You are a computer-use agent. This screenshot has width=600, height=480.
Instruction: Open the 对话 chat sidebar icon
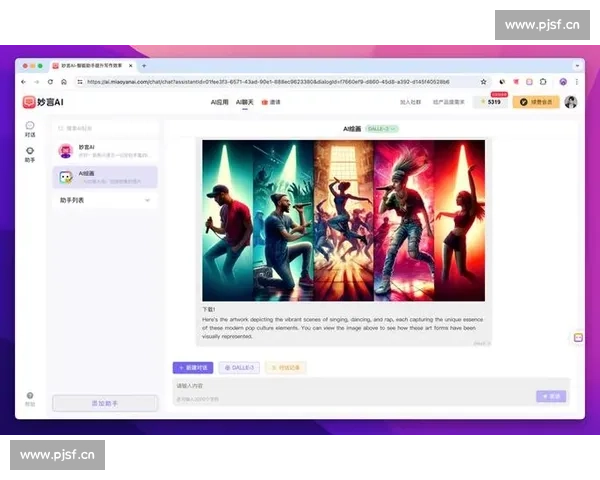(30, 129)
